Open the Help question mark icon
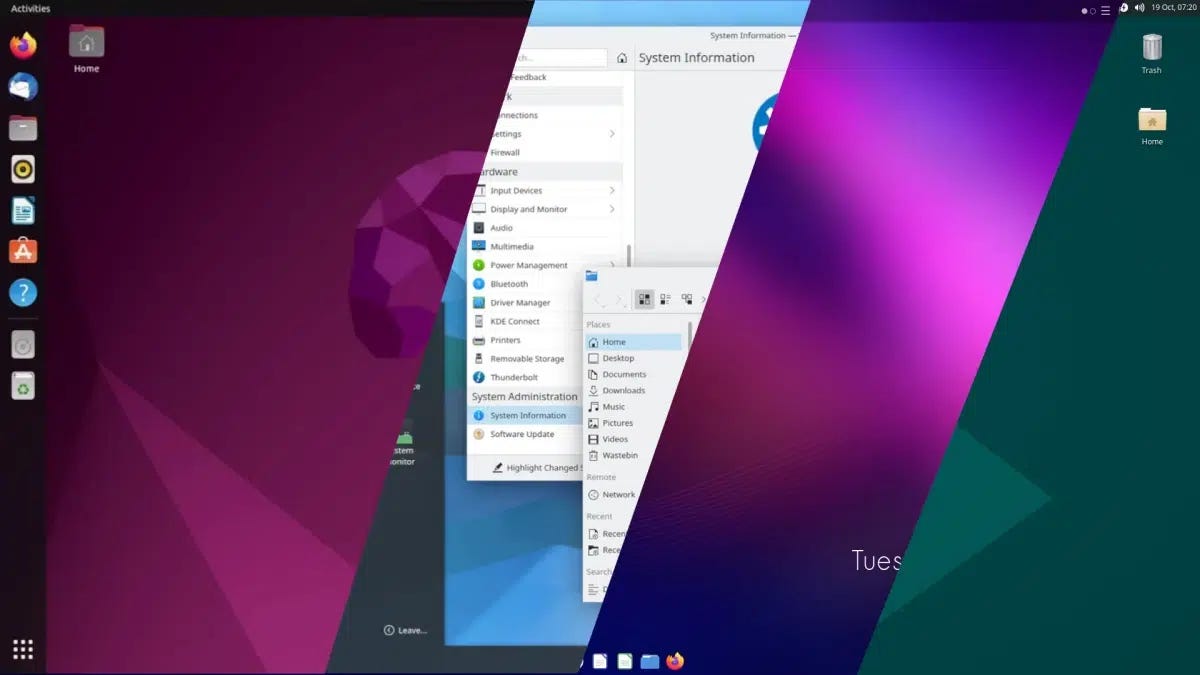1200x675 pixels. click(23, 292)
